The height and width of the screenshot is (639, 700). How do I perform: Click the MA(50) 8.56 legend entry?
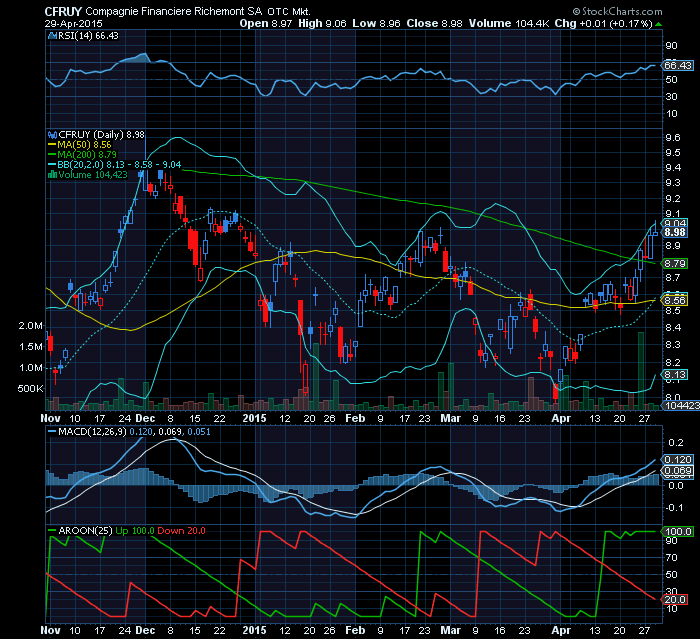(x=79, y=145)
